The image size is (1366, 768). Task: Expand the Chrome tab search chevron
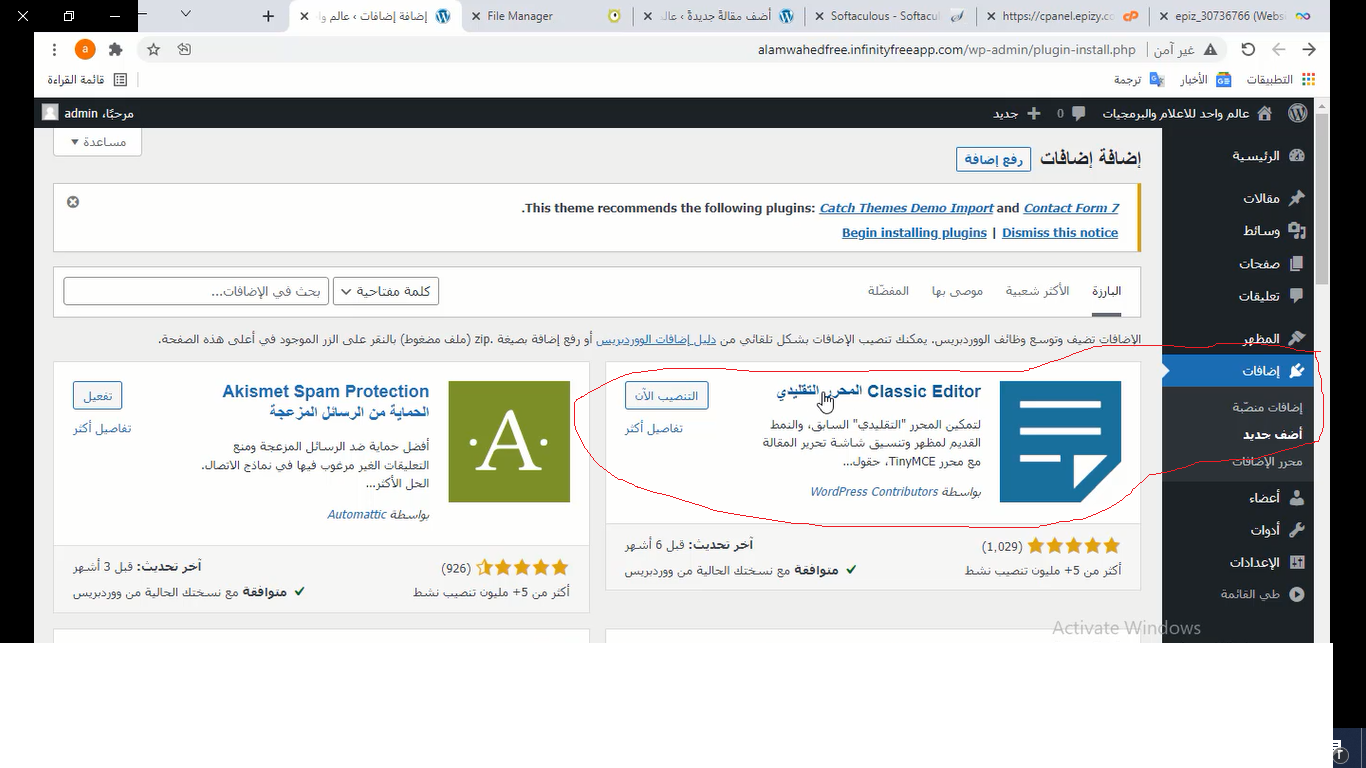186,14
